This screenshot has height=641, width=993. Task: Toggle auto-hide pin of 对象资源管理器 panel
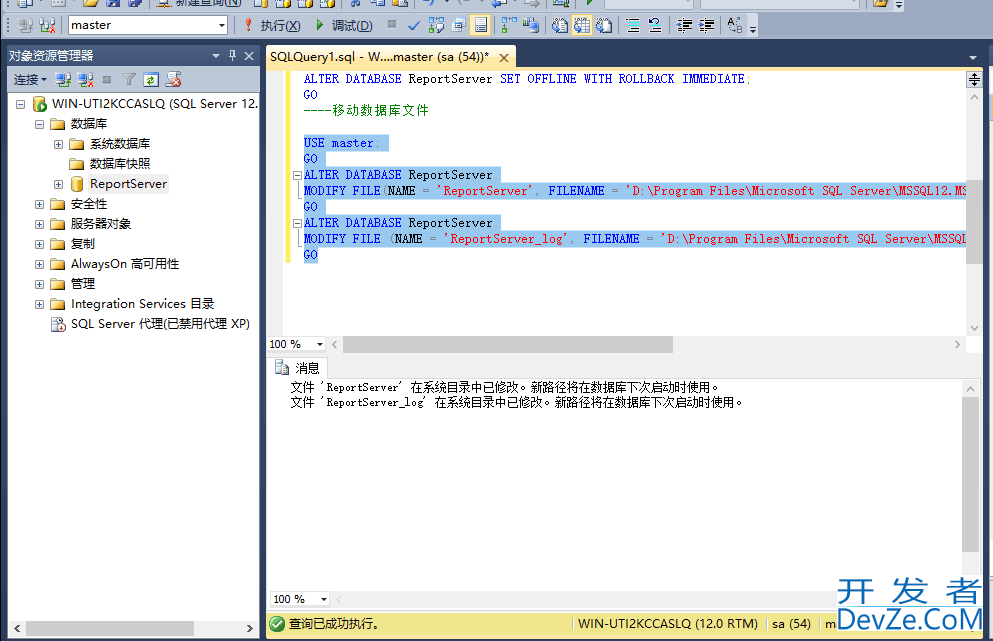(x=232, y=56)
